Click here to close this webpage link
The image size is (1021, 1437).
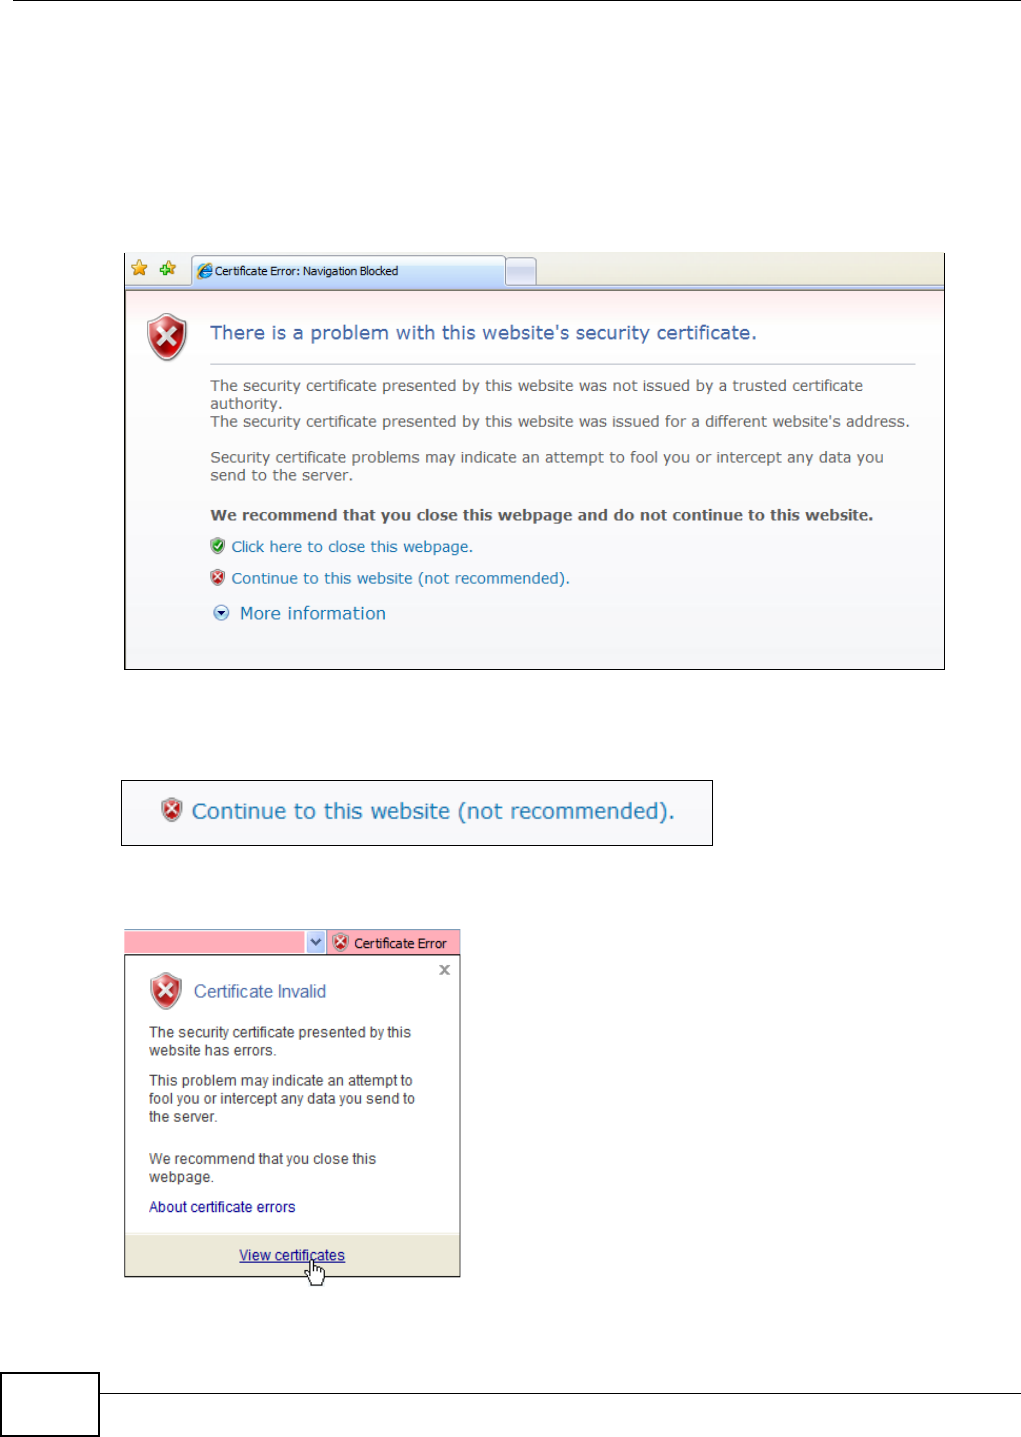tap(352, 547)
